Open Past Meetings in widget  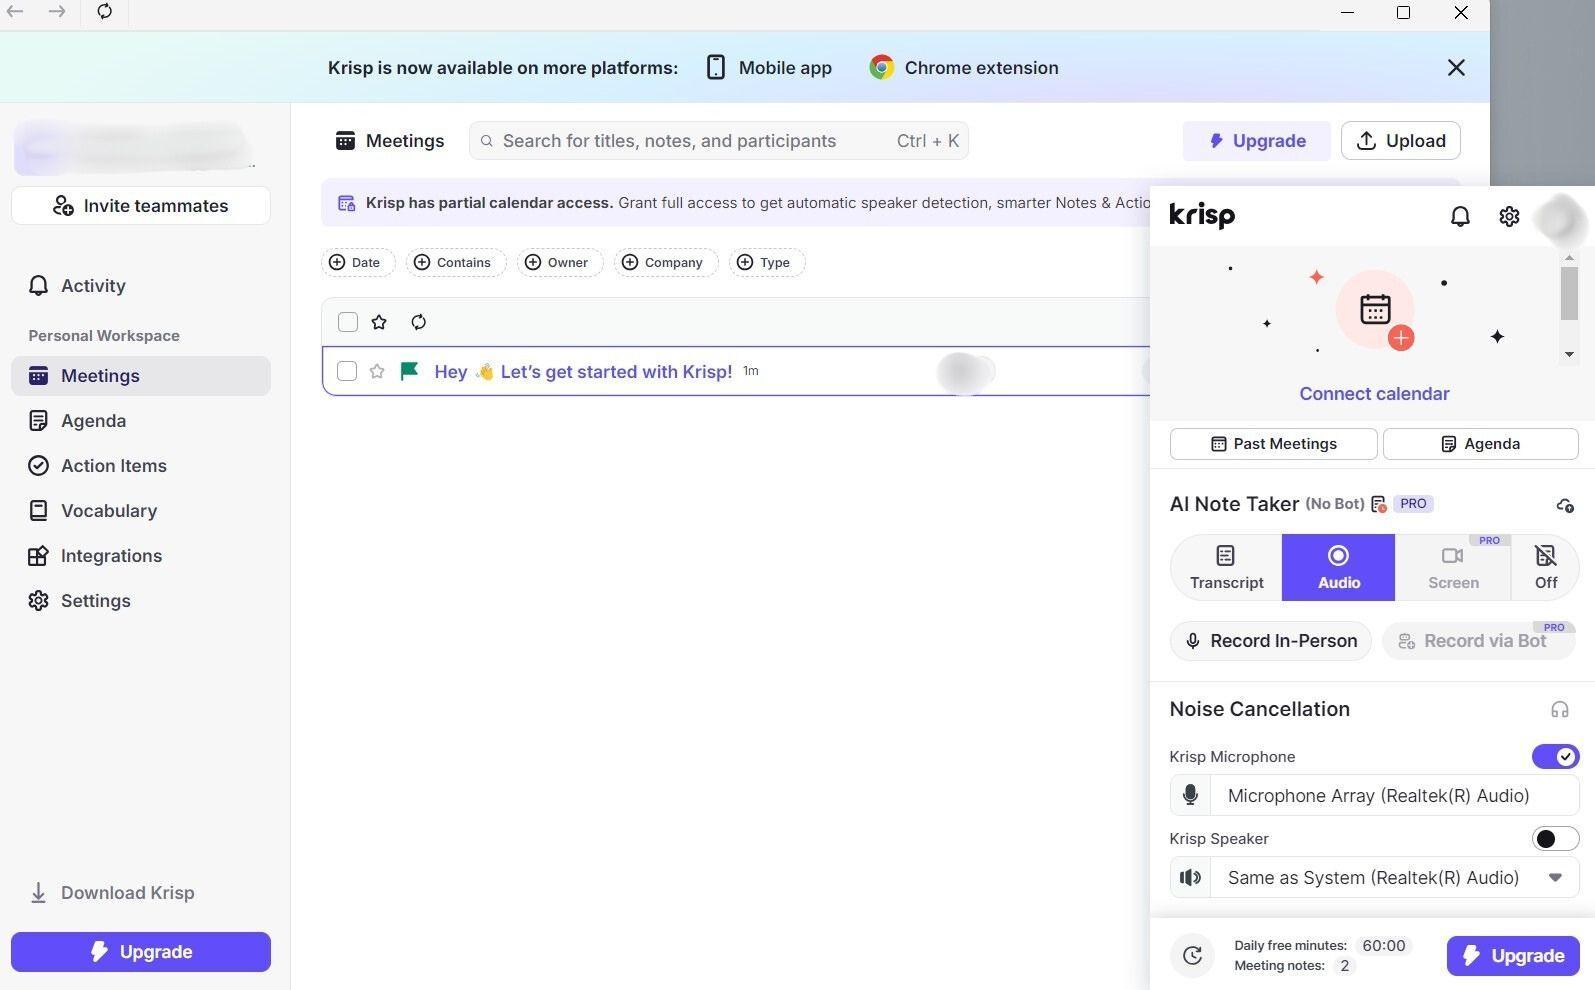[x=1273, y=444]
